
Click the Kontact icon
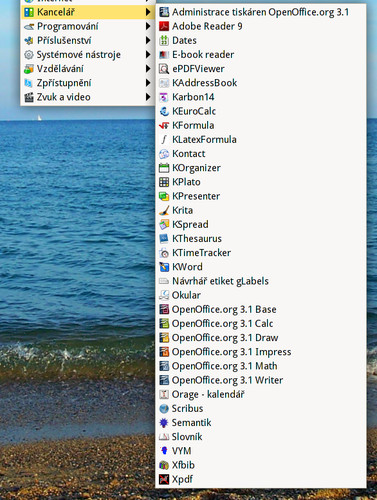tap(164, 154)
